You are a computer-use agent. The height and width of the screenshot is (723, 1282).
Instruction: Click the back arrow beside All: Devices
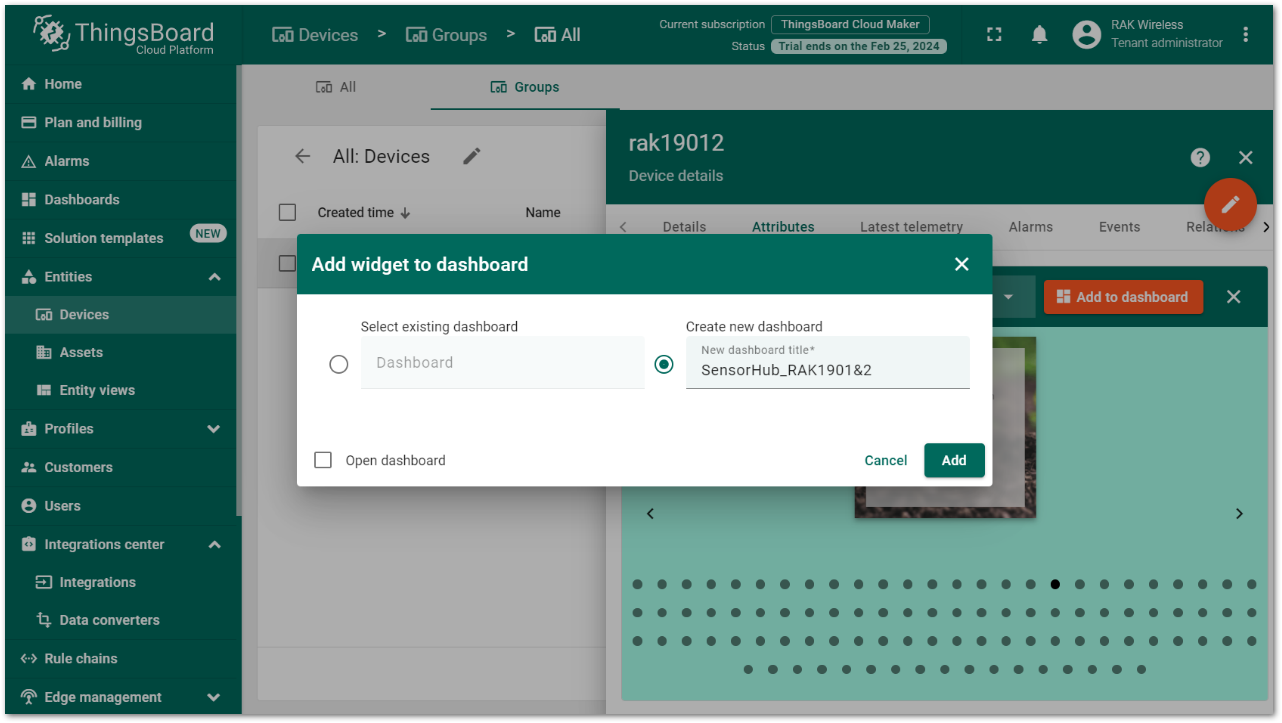[303, 156]
